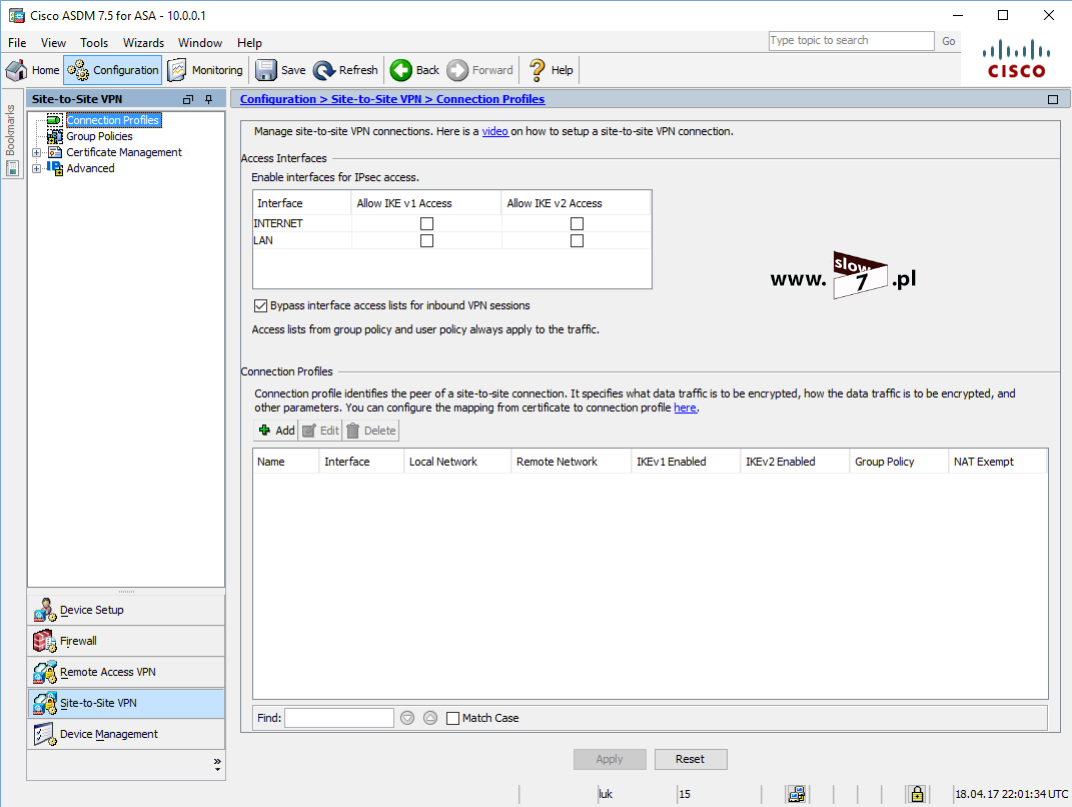Screen dimensions: 1072x807
Task: Open Help from the toolbar
Action: [x=550, y=70]
